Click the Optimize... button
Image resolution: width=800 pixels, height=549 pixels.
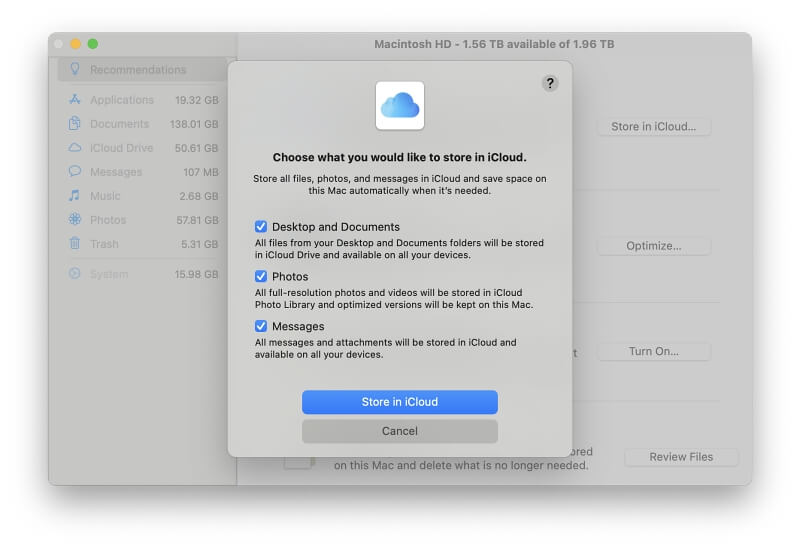654,246
